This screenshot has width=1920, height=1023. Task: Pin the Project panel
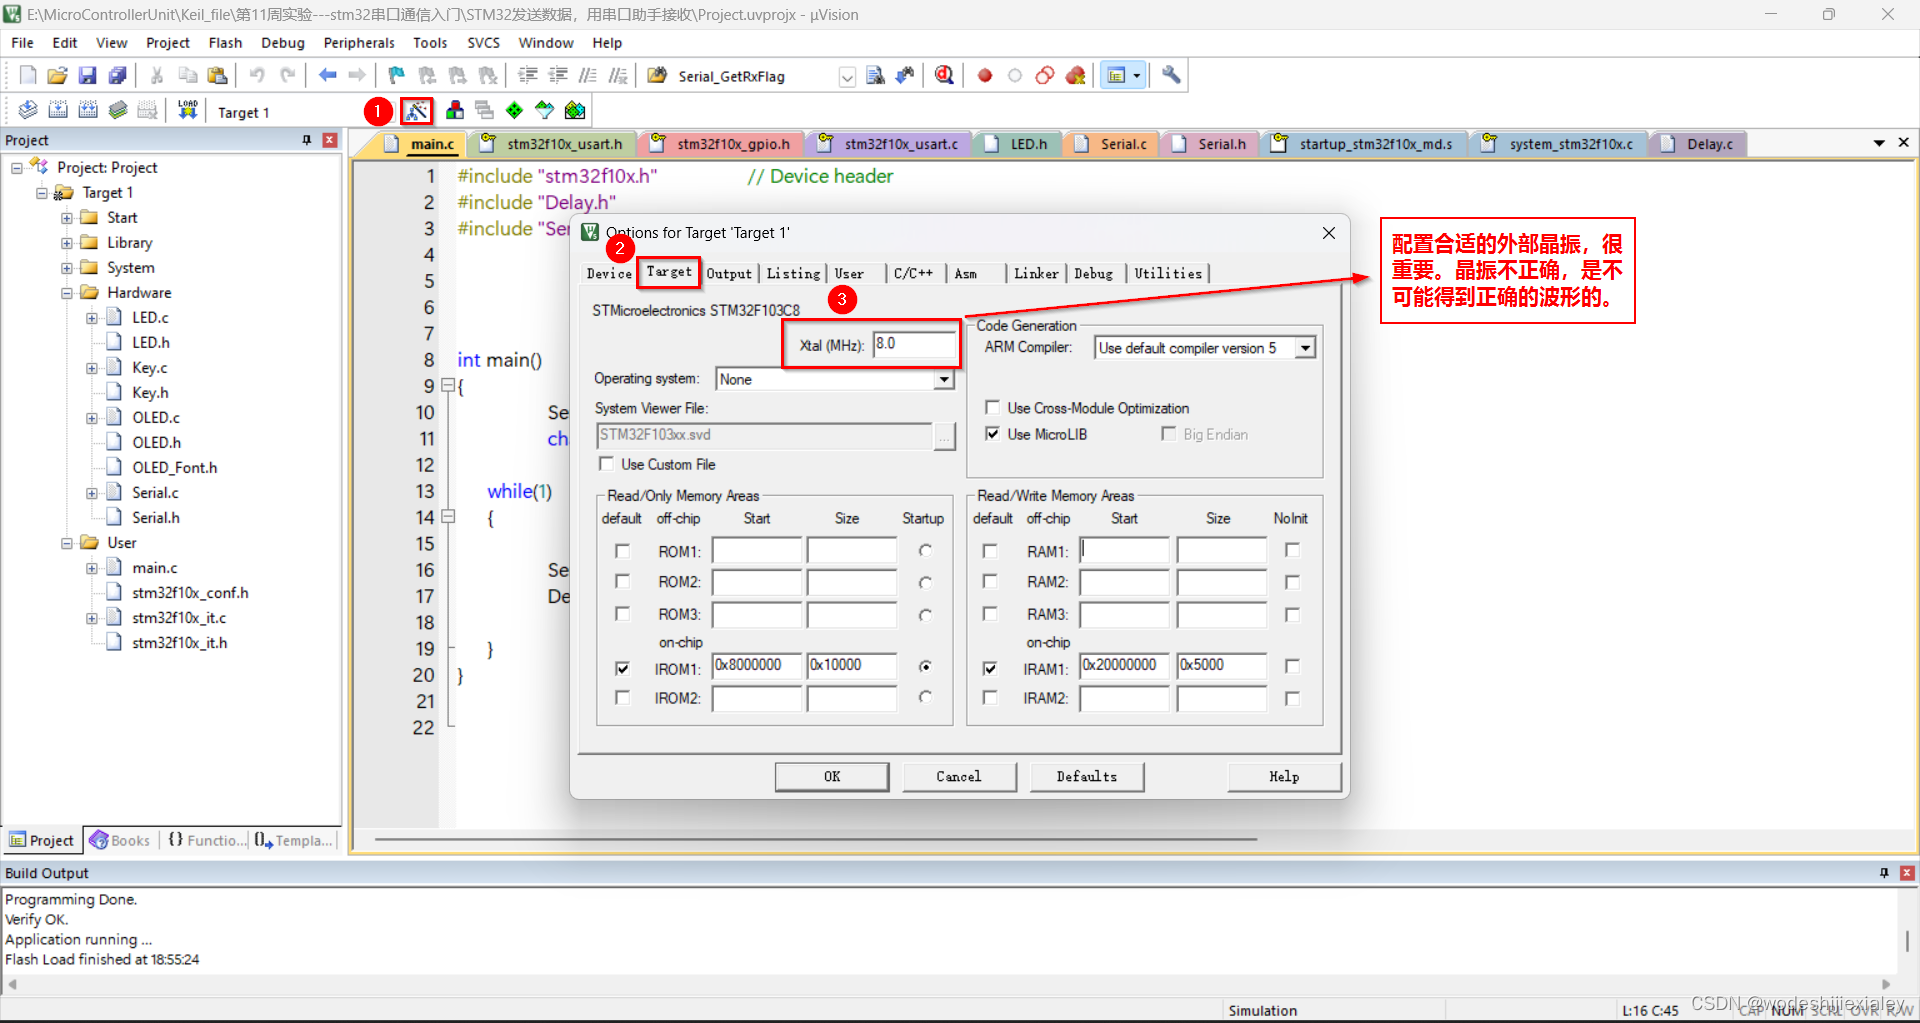pos(307,140)
